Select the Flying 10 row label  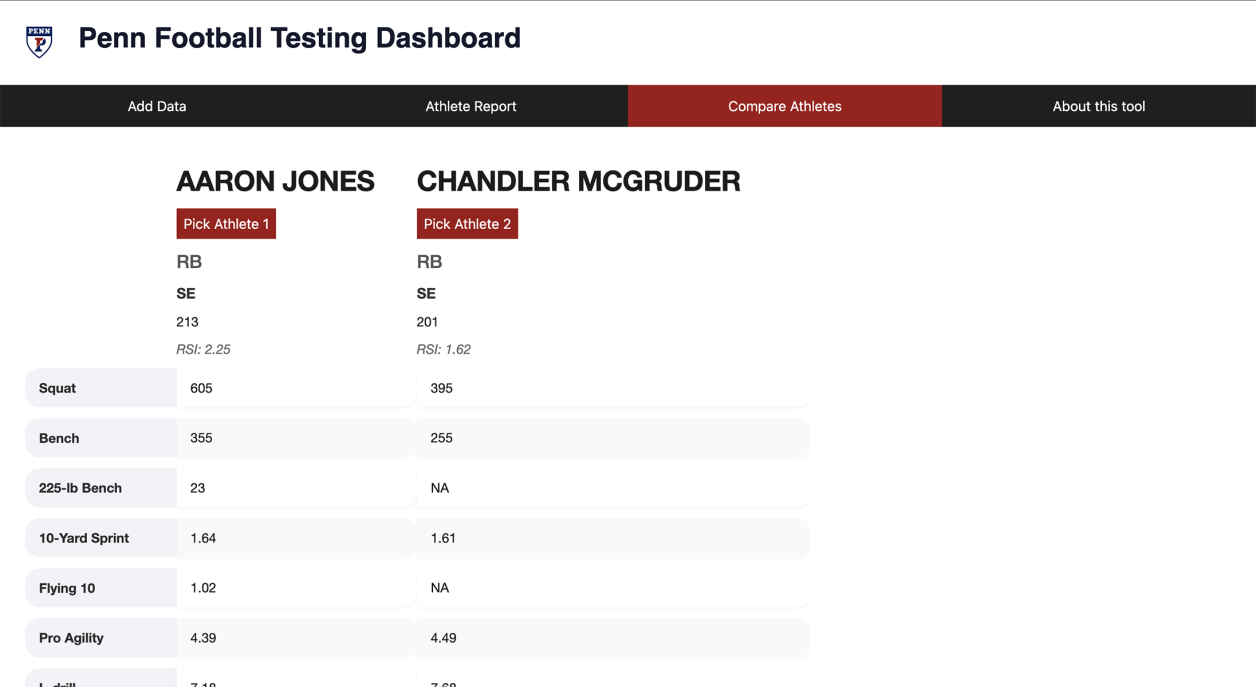click(67, 588)
